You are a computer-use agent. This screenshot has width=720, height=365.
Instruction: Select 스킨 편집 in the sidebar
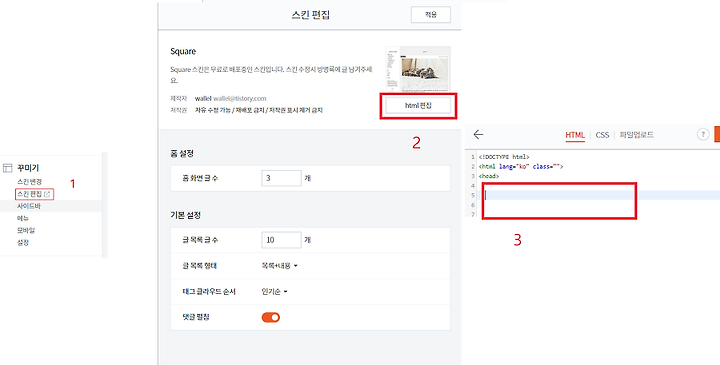point(29,194)
